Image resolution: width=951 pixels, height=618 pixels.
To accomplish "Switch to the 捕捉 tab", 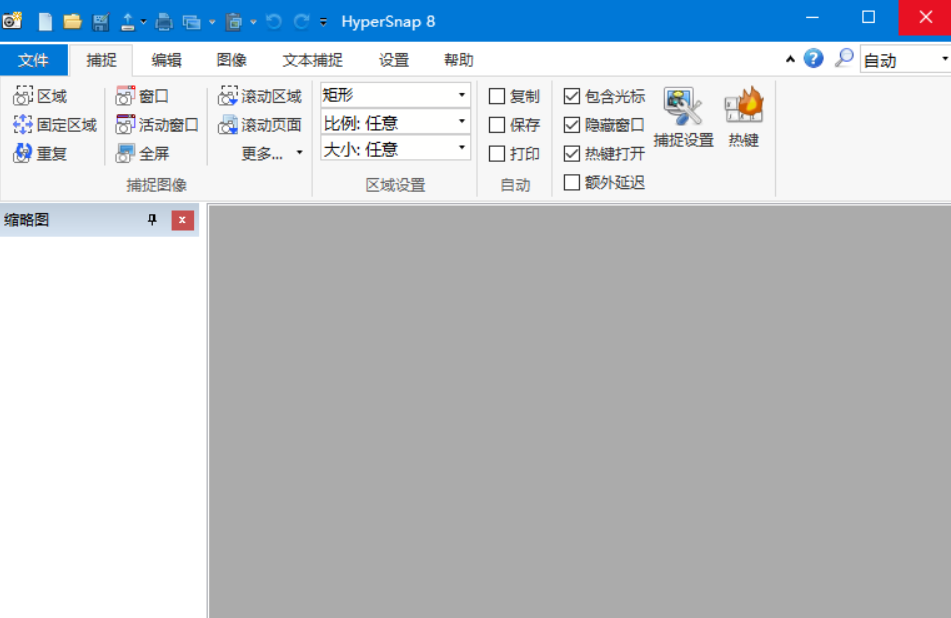I will click(101, 59).
